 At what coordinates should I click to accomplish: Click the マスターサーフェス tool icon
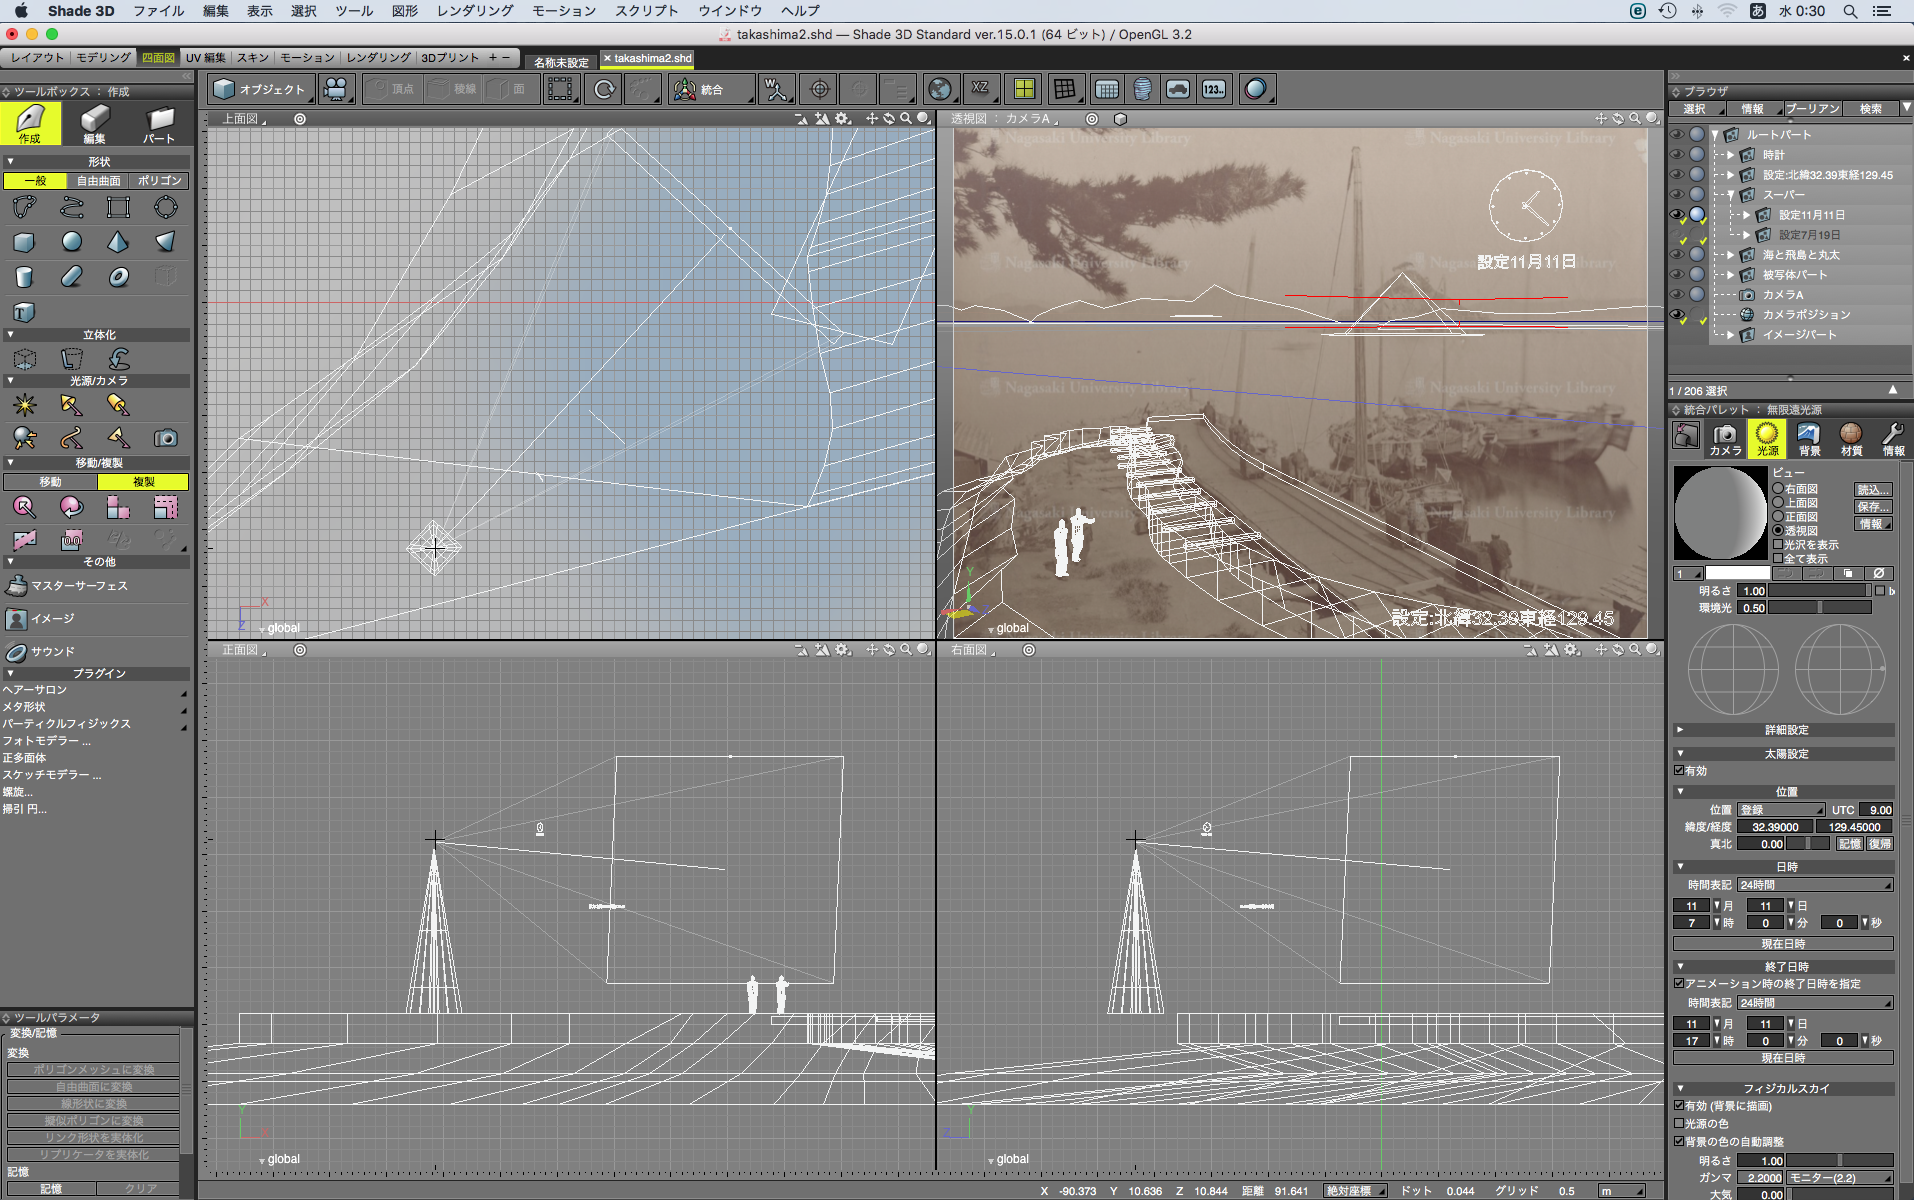(17, 586)
